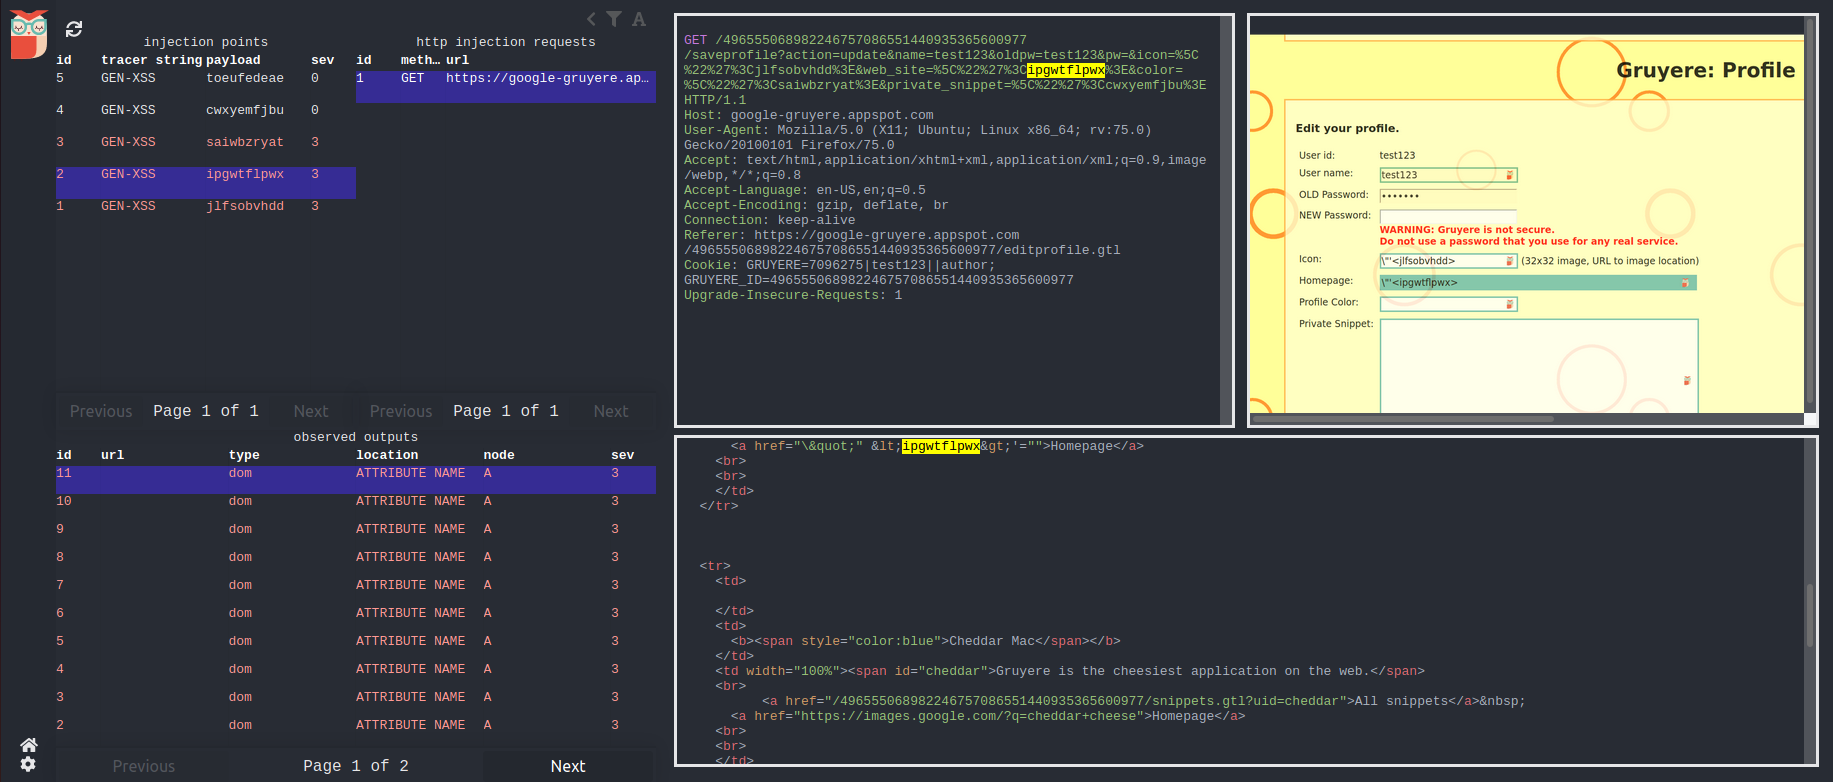
Task: Go to next page of observed outputs
Action: tap(568, 766)
